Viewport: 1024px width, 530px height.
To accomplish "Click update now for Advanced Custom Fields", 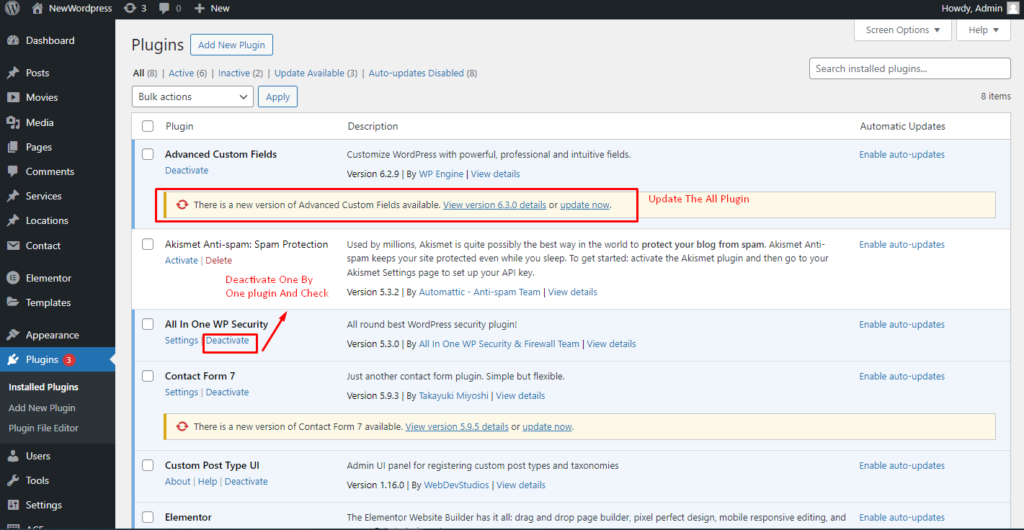I will (585, 205).
